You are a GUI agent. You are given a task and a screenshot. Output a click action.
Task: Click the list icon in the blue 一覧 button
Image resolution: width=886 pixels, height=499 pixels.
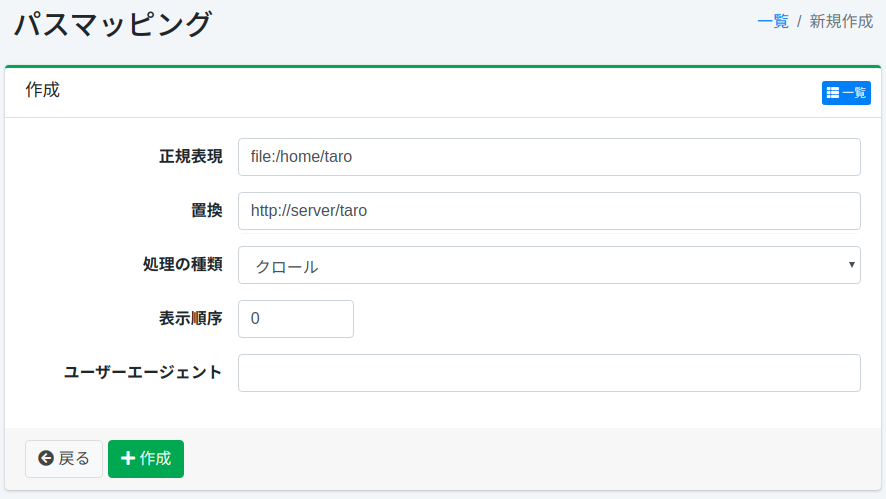(x=833, y=93)
